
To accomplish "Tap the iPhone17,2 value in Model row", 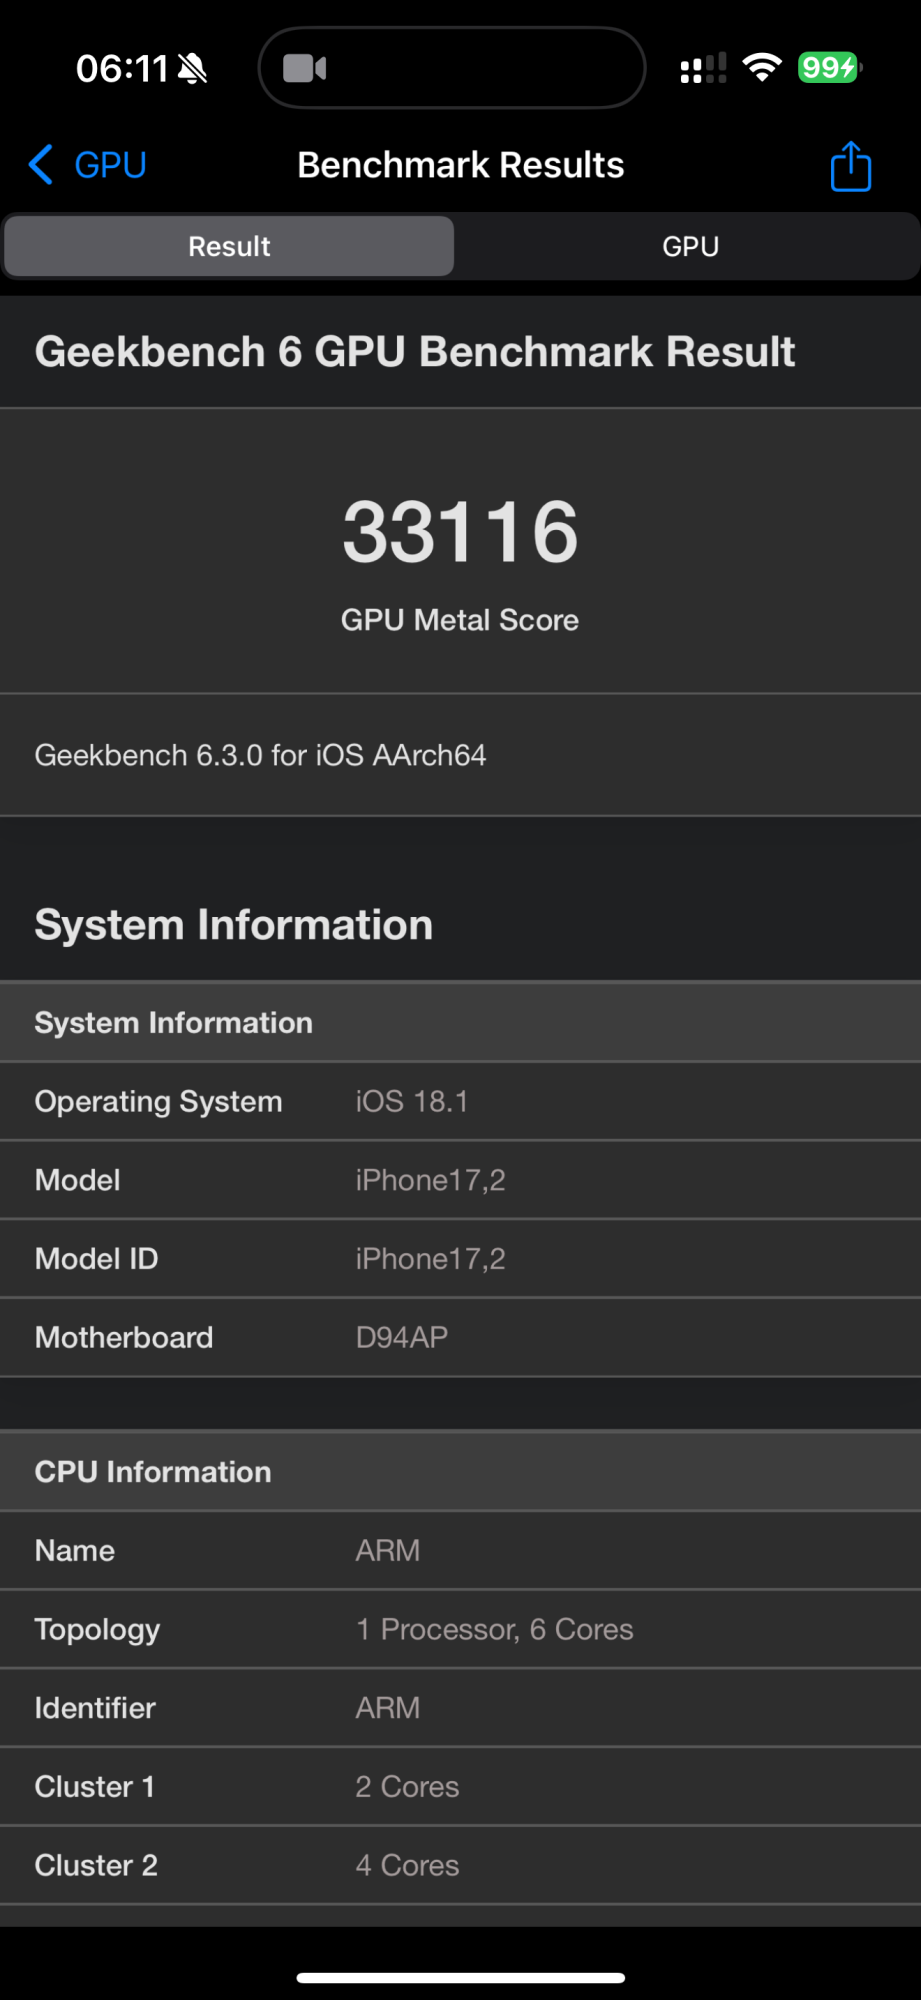I will (431, 1180).
